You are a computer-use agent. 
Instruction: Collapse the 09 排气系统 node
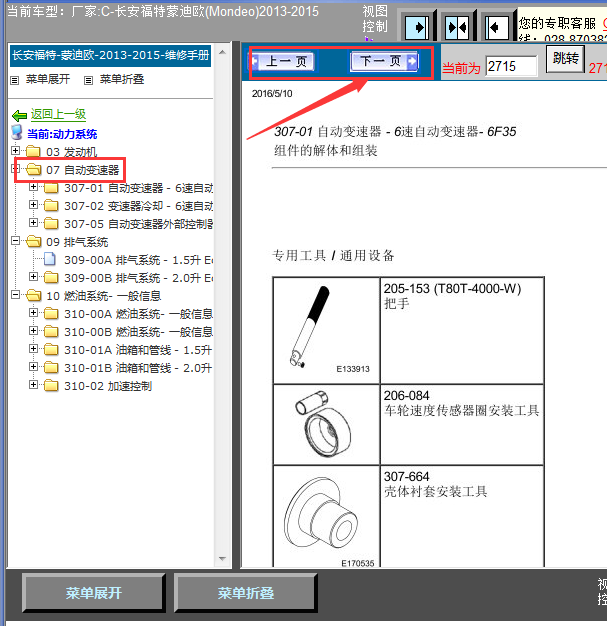click(x=15, y=240)
